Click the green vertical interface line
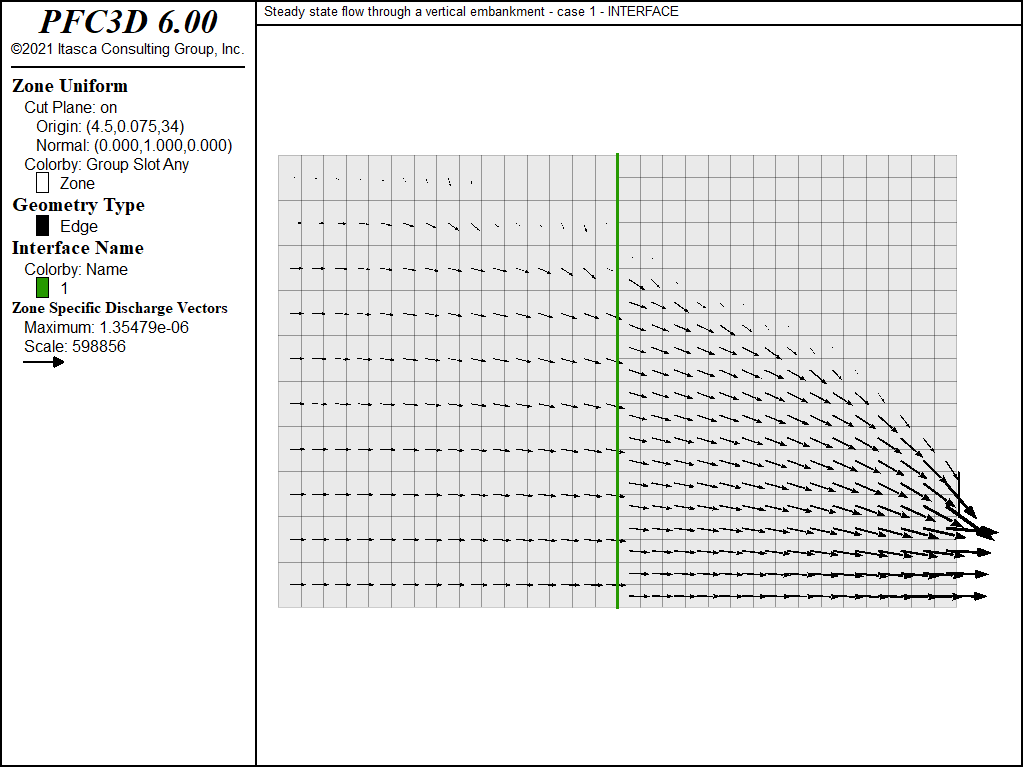Image resolution: width=1024 pixels, height=768 pixels. [x=617, y=381]
